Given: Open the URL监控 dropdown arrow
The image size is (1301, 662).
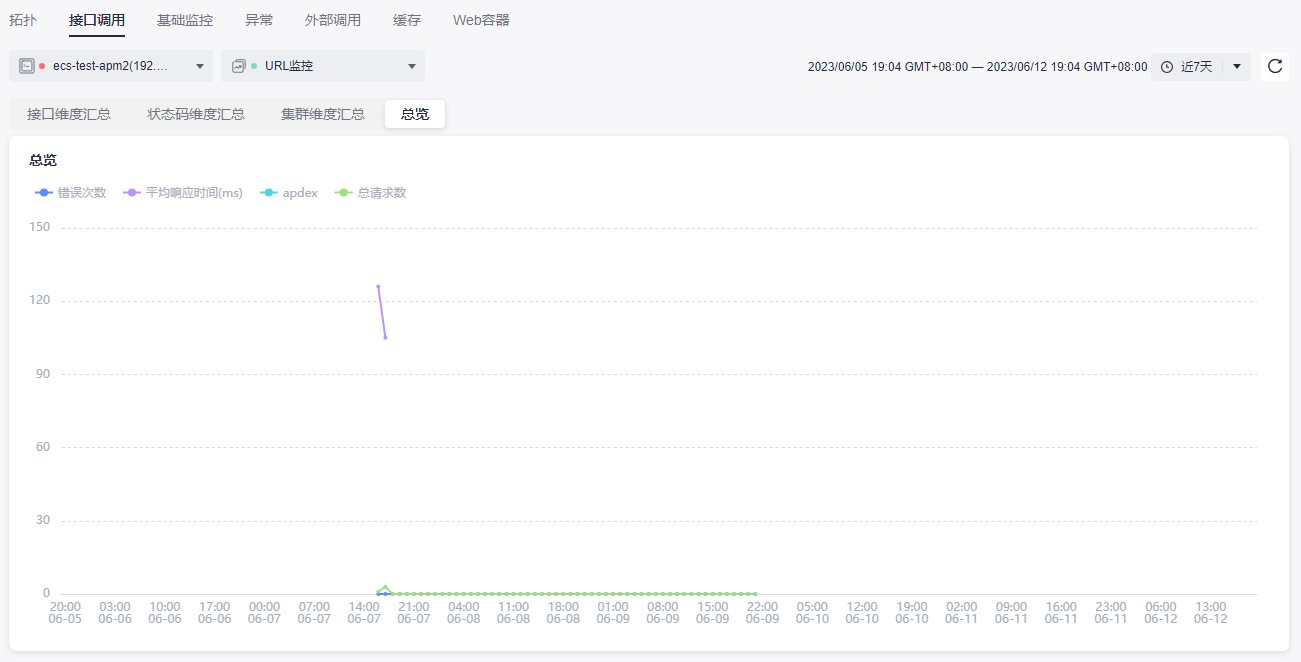Looking at the screenshot, I should 412,67.
